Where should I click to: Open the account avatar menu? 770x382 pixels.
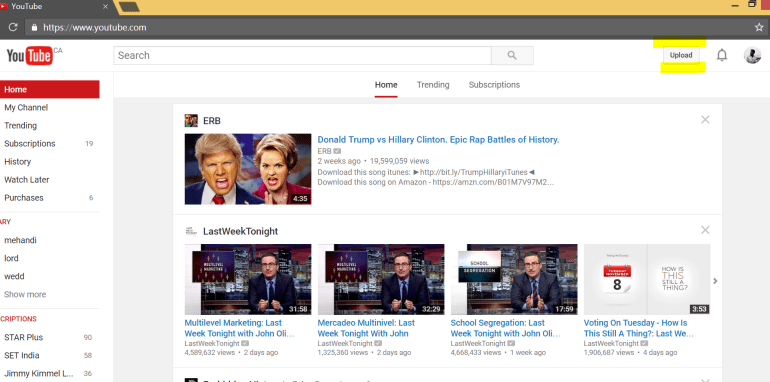(x=752, y=55)
